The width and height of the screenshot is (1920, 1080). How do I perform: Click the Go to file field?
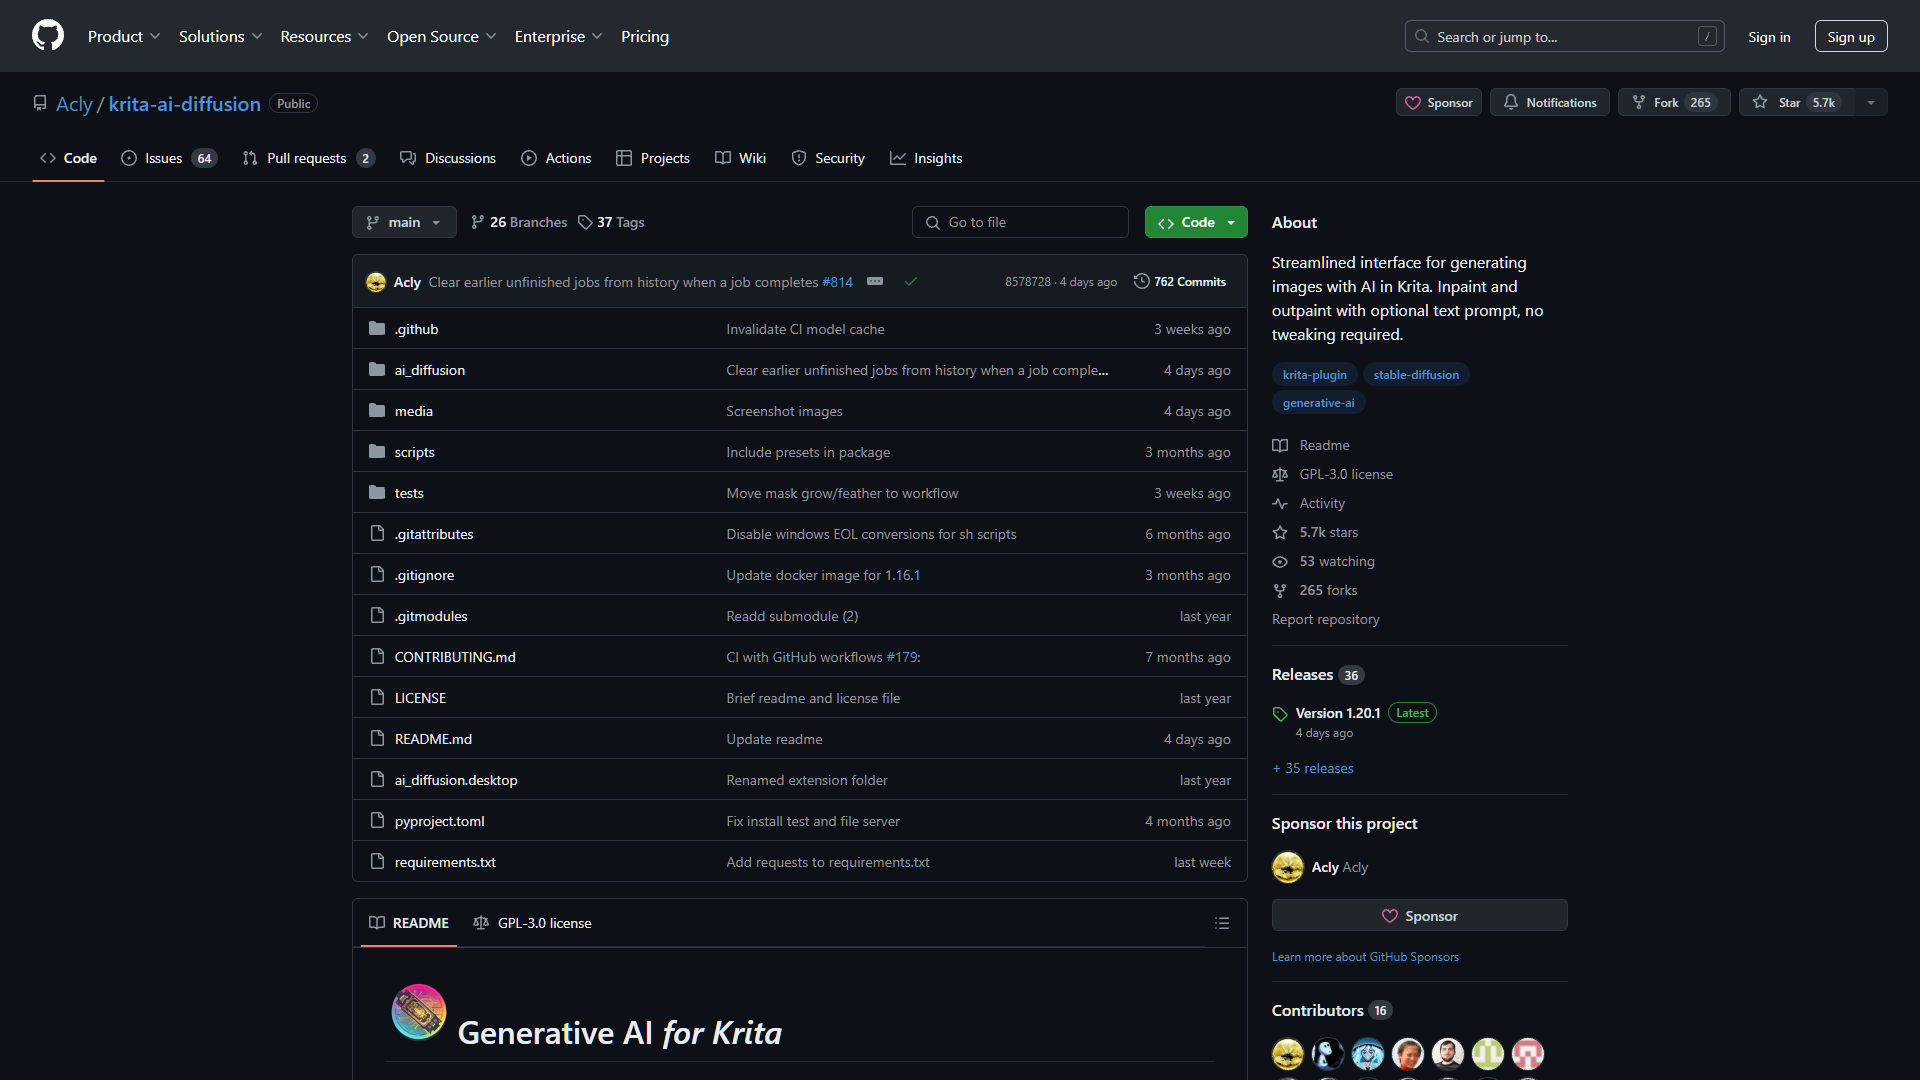1020,222
